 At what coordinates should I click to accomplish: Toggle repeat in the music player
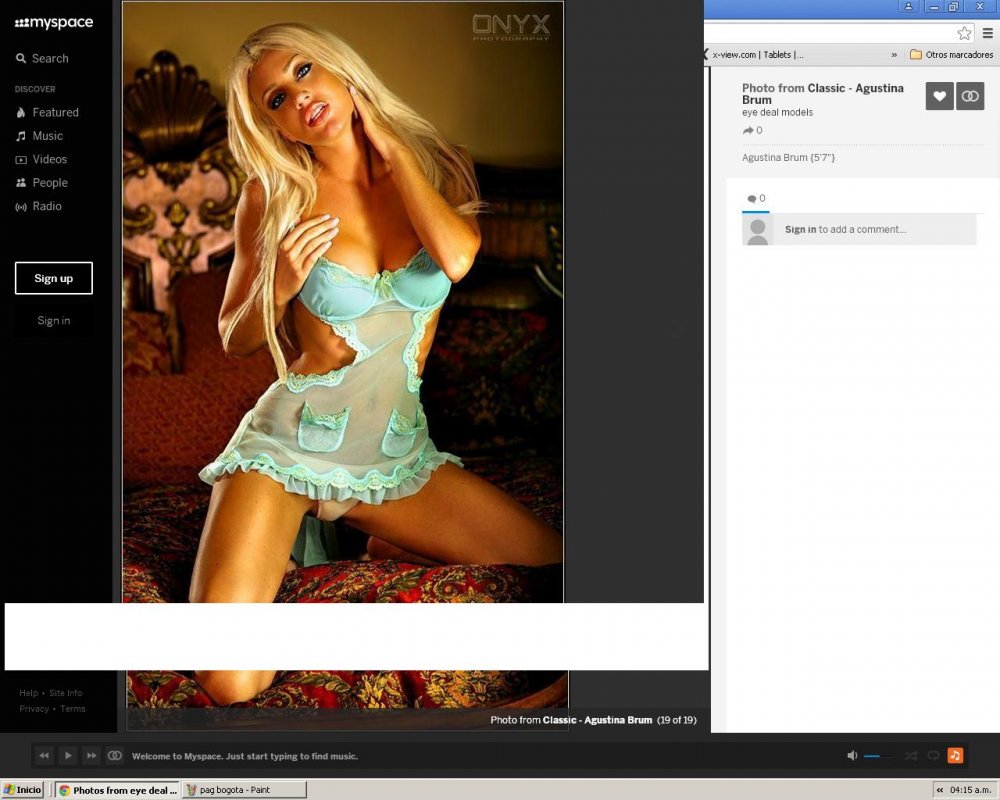click(933, 756)
